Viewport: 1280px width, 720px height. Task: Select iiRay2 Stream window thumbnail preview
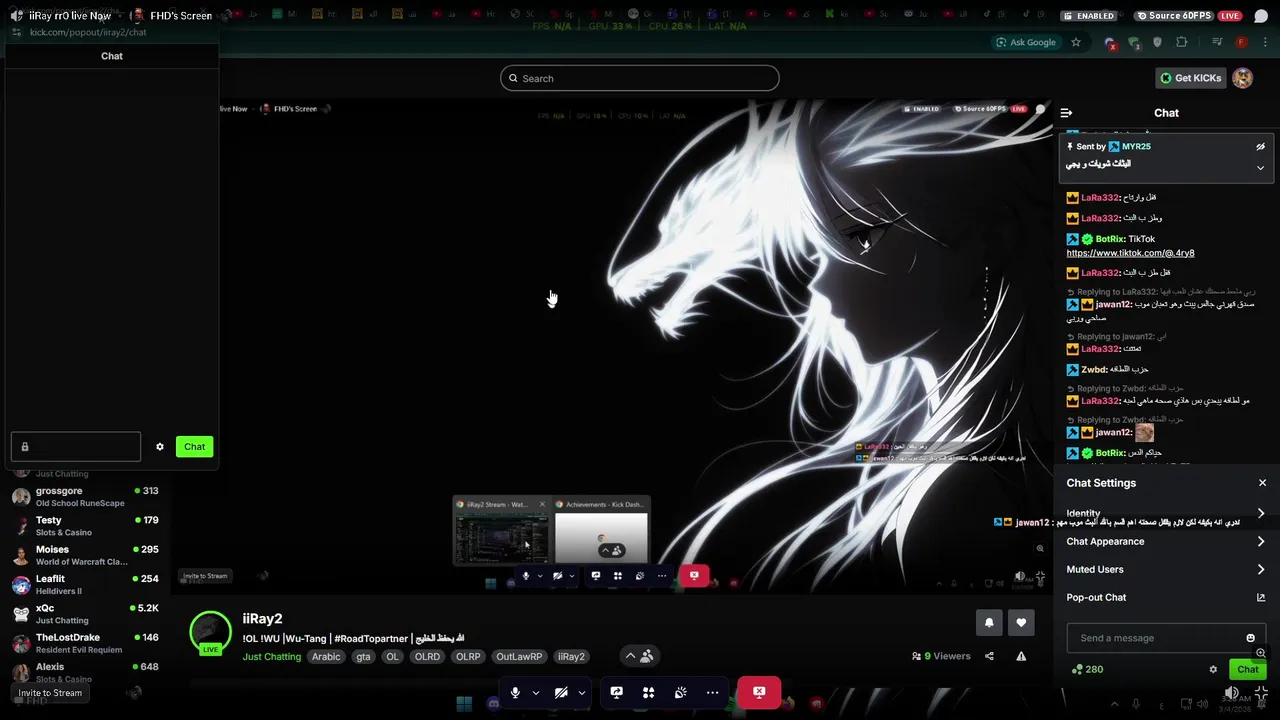click(501, 531)
